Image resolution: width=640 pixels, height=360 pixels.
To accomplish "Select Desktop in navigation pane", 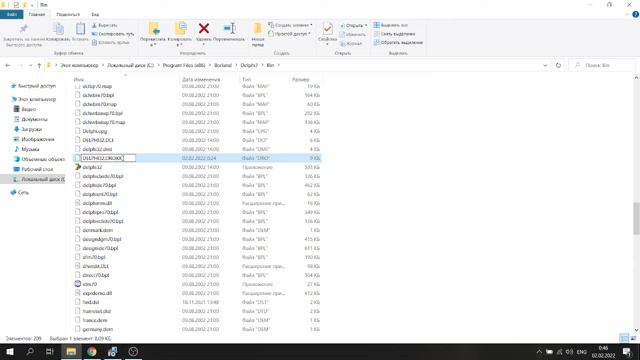I will [33, 169].
